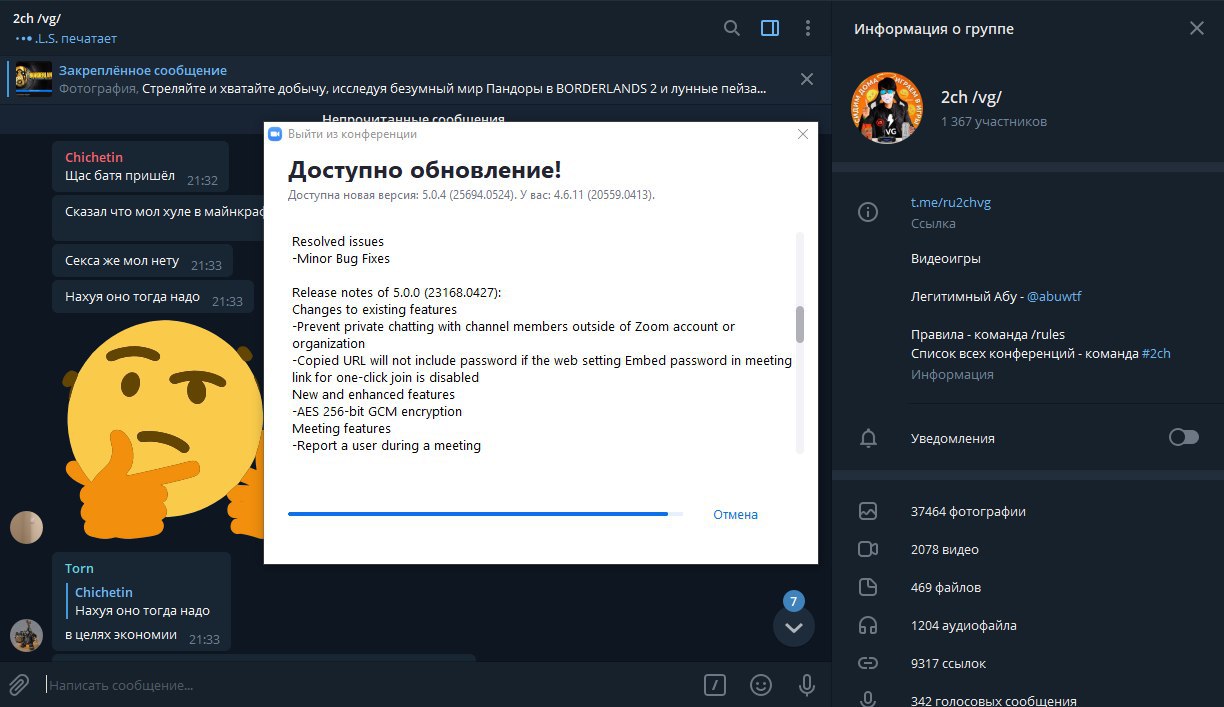Start voice recording with microphone icon
Image resolution: width=1224 pixels, height=707 pixels.
point(807,685)
